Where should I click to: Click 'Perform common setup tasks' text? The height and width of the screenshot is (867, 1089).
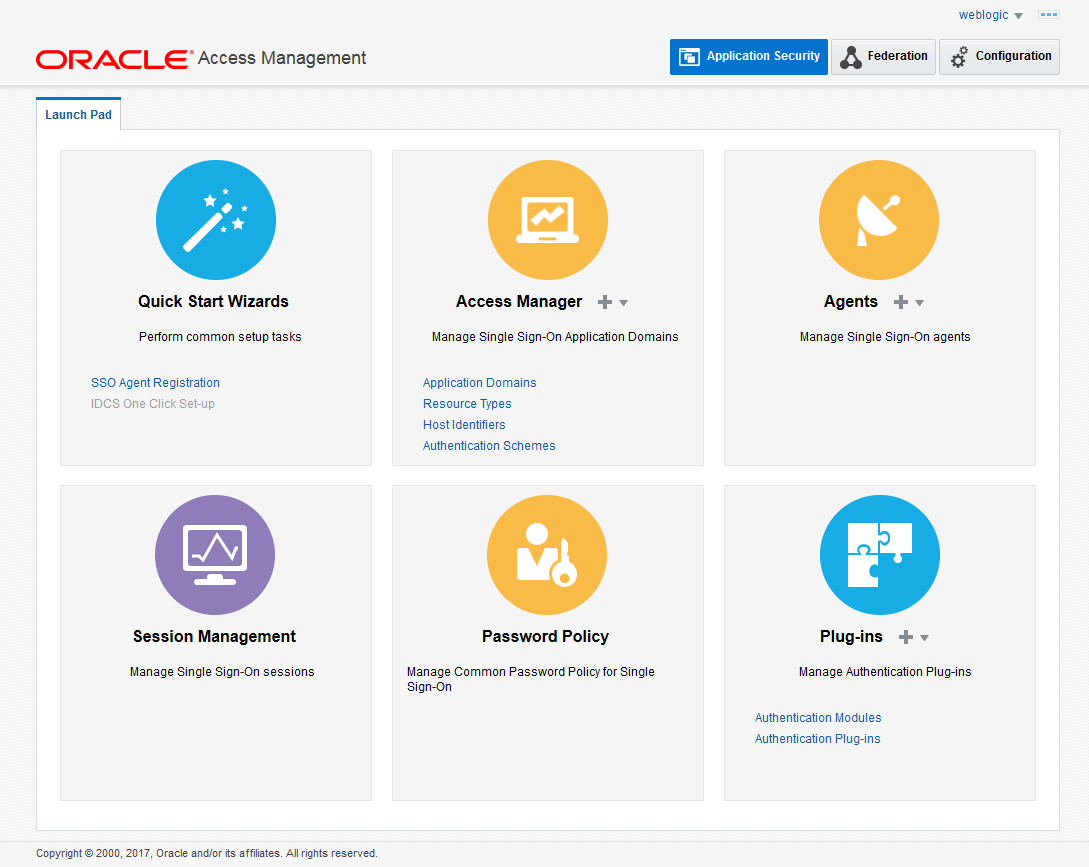(220, 337)
